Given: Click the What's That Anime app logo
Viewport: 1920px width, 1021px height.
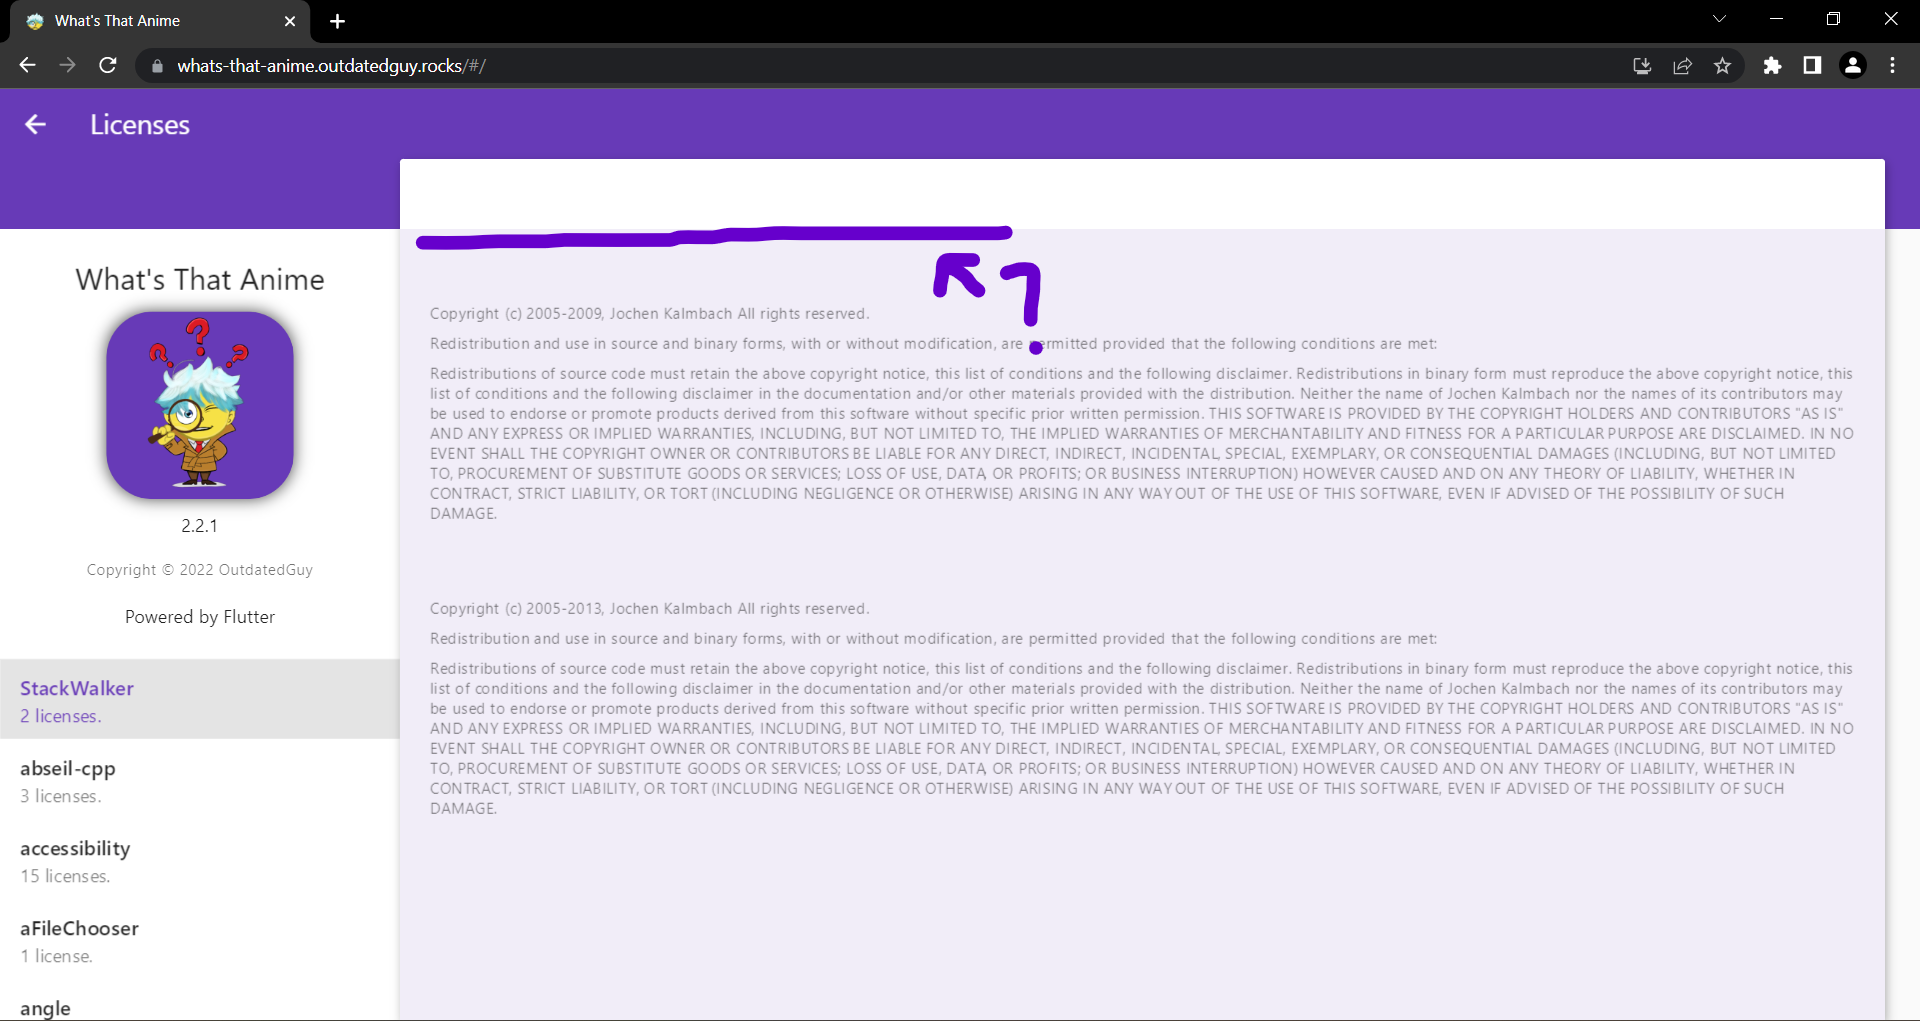Looking at the screenshot, I should [199, 405].
